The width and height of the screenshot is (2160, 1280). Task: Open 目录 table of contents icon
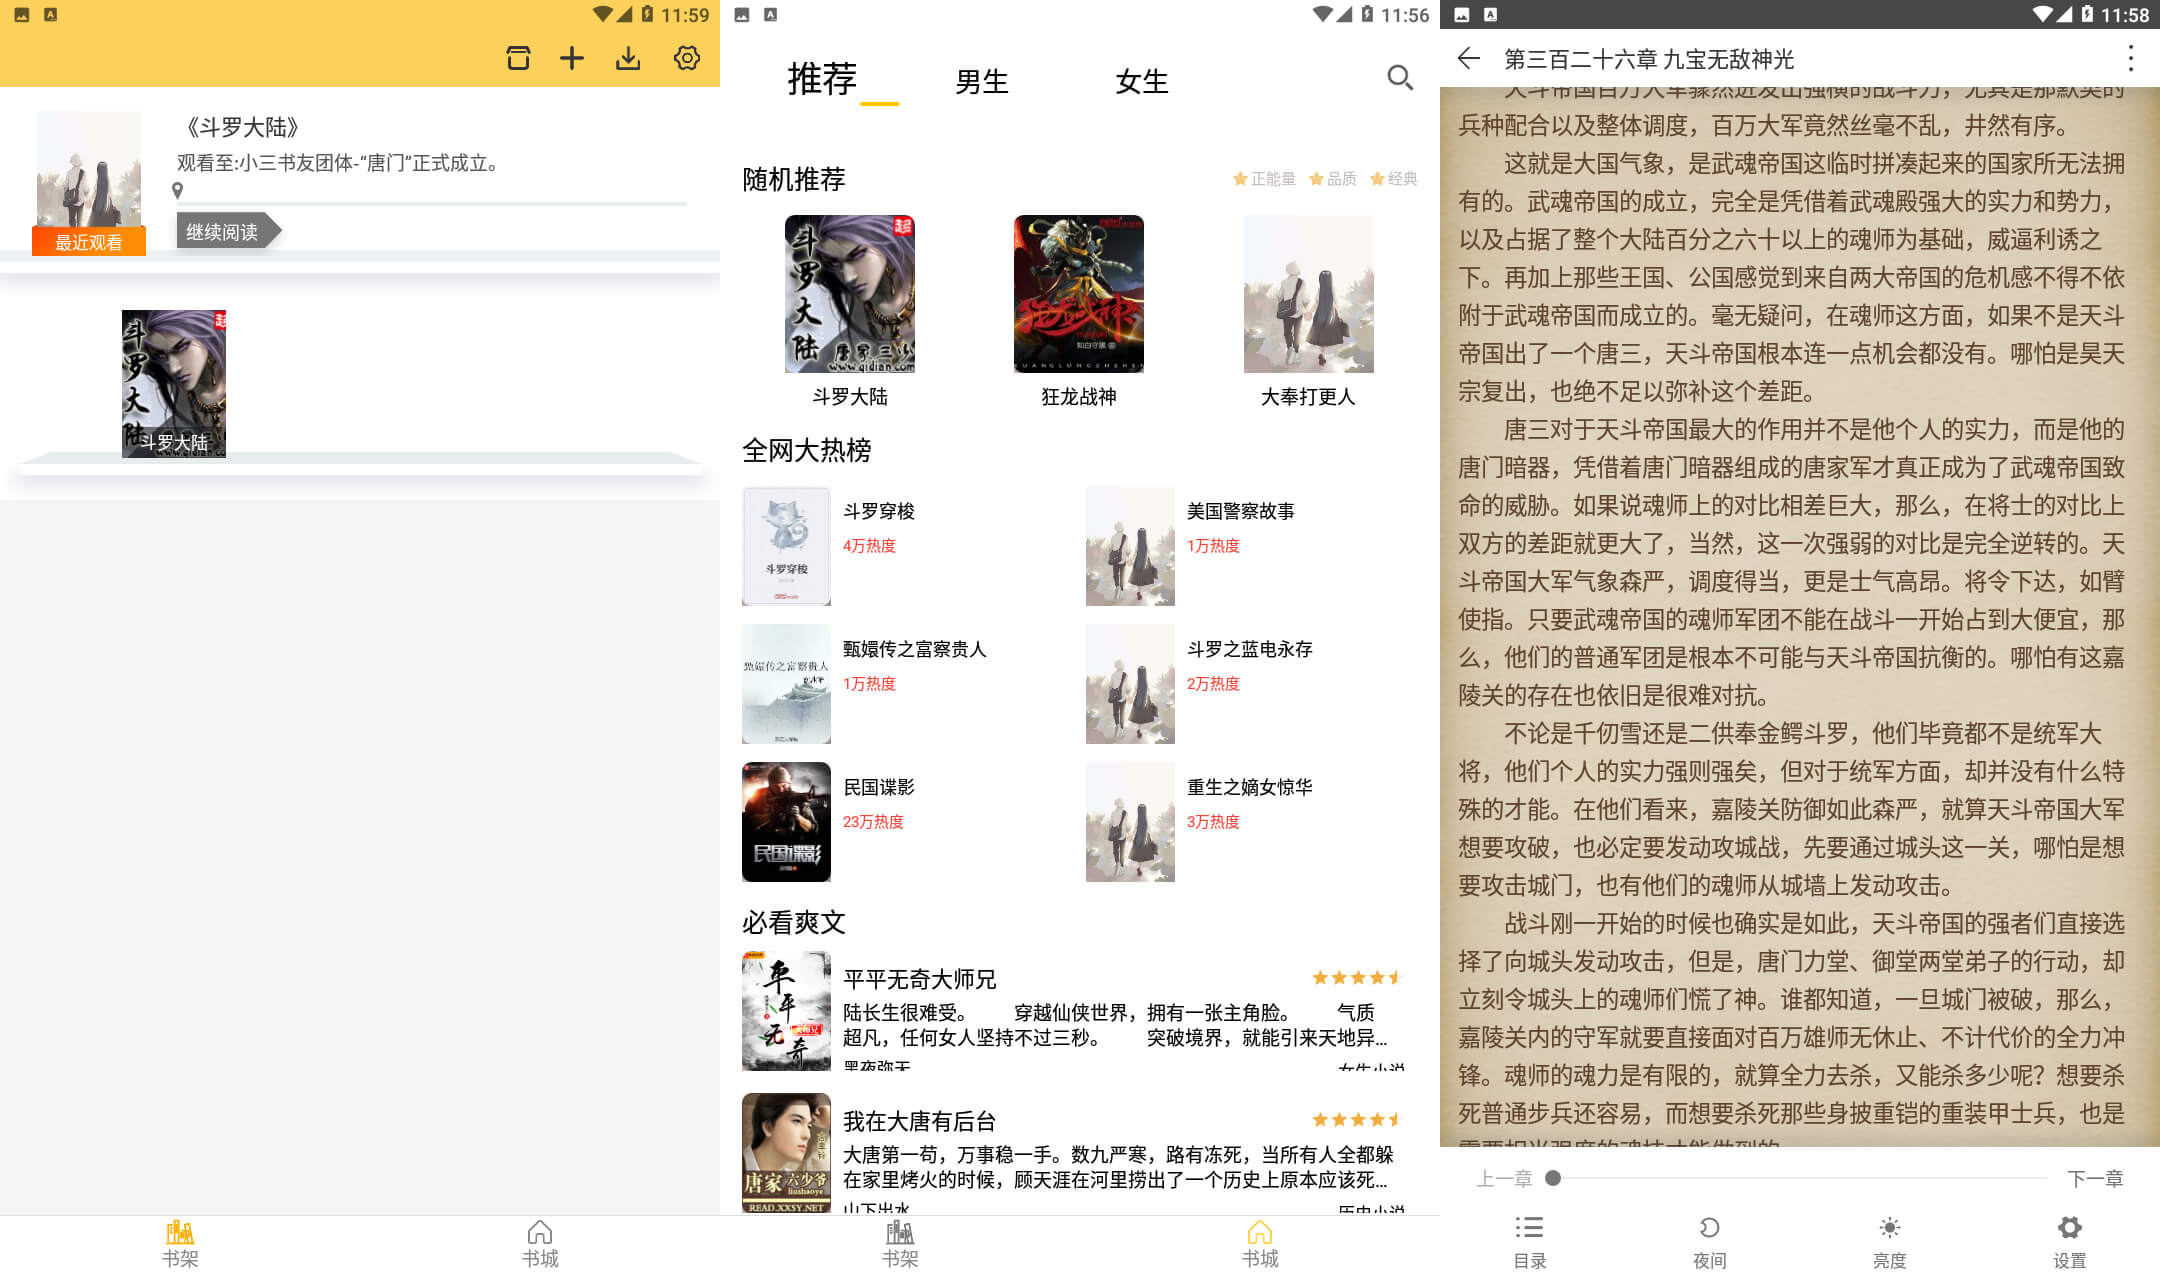1529,1241
